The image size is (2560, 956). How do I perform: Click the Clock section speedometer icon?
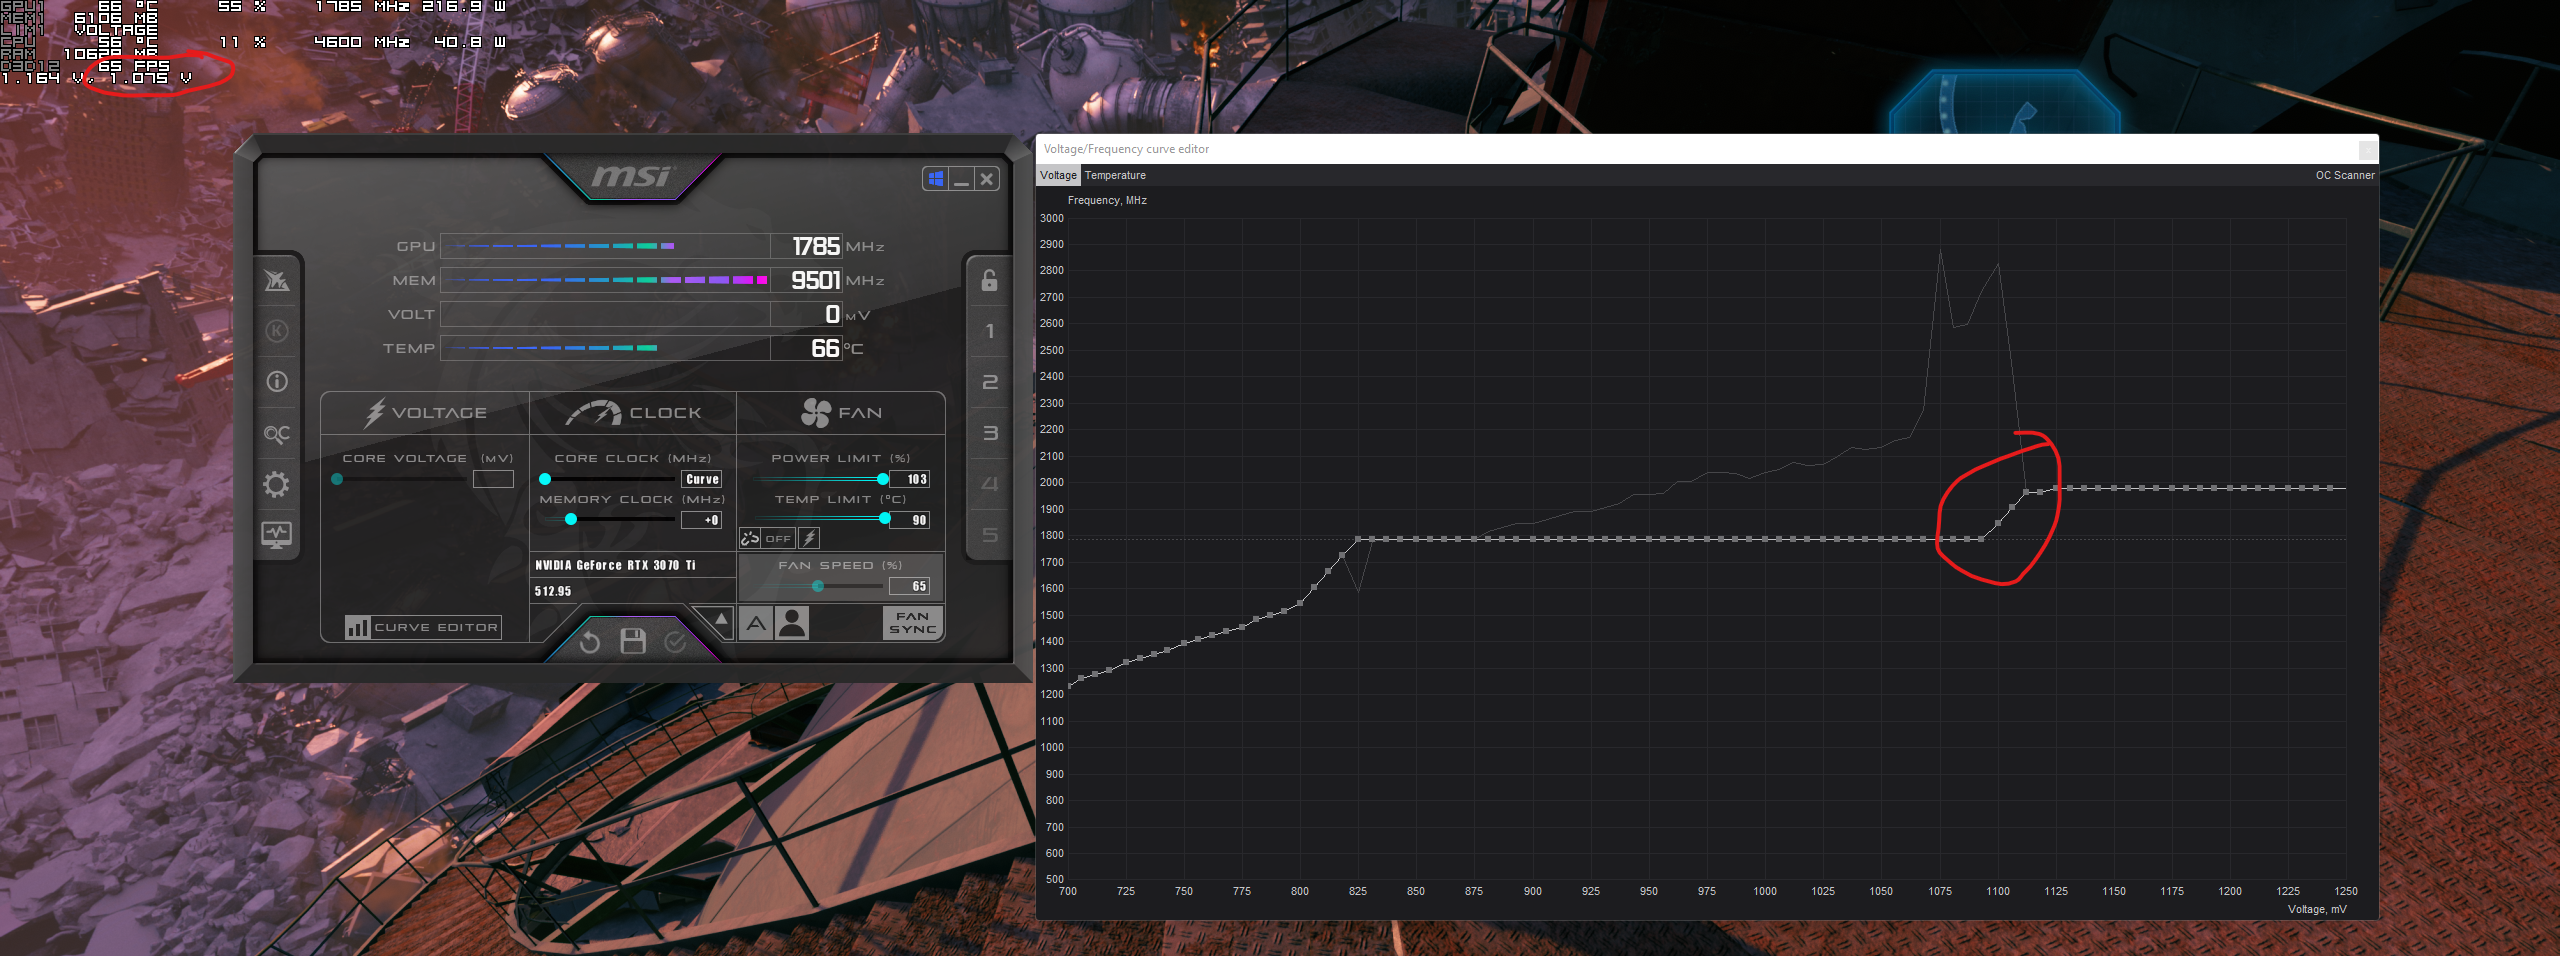click(593, 412)
